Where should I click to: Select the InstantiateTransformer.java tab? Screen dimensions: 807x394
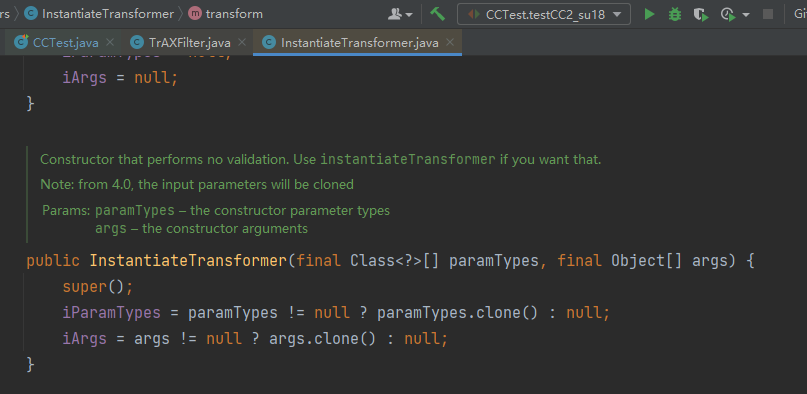[x=359, y=42]
